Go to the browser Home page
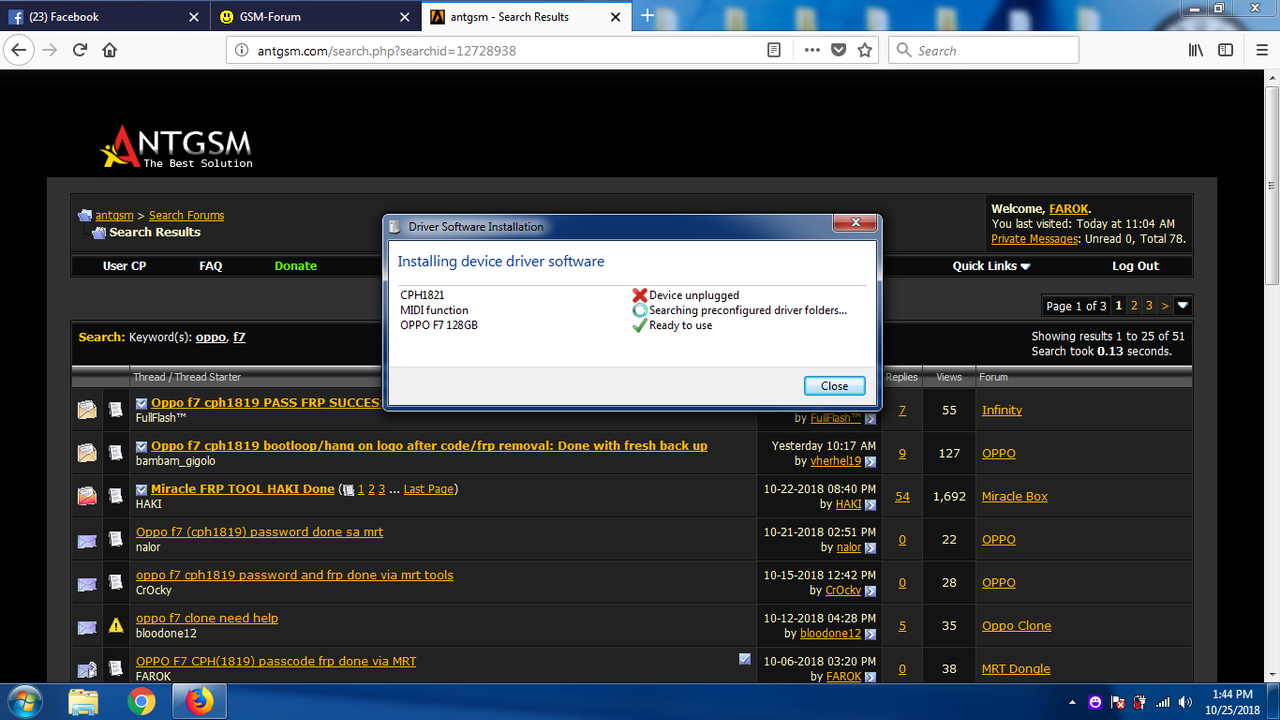 (110, 50)
